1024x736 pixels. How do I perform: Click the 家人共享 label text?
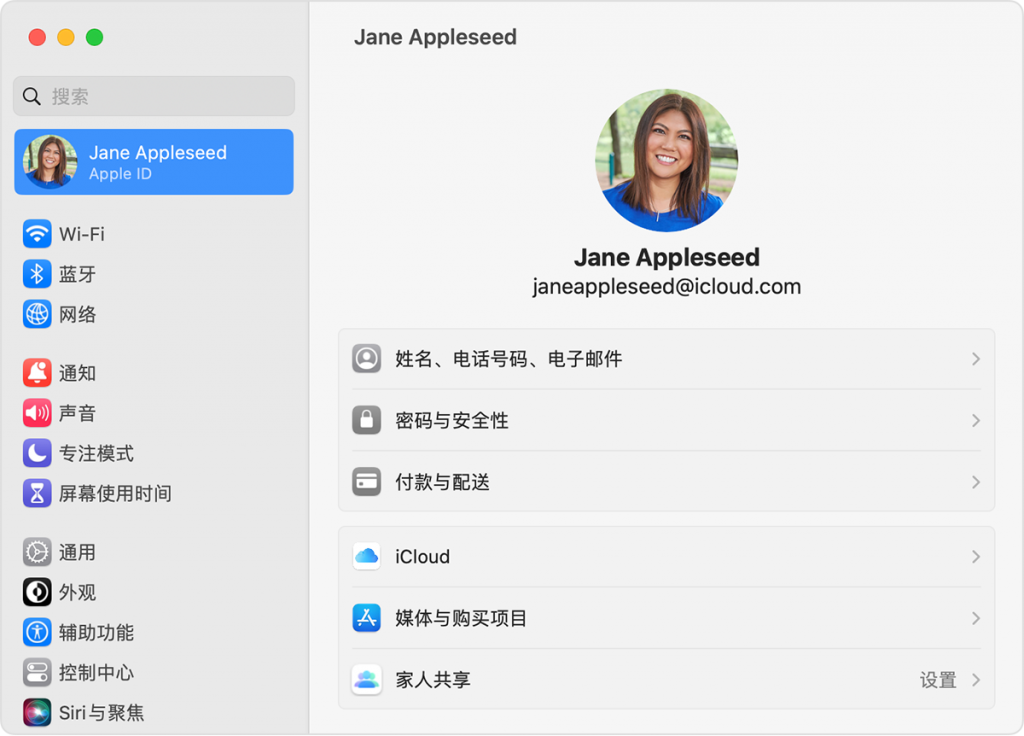(433, 680)
